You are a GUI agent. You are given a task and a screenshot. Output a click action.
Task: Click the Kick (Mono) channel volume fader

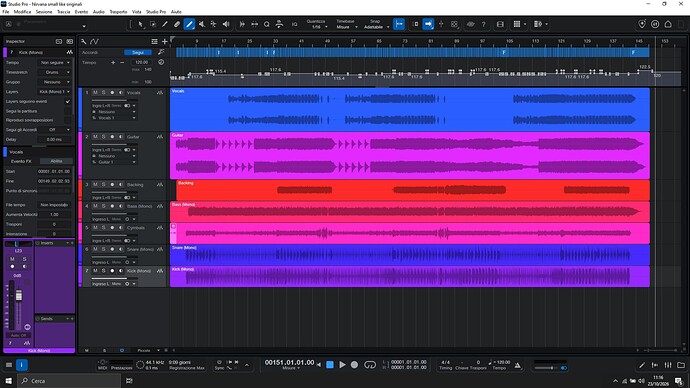coord(19,296)
